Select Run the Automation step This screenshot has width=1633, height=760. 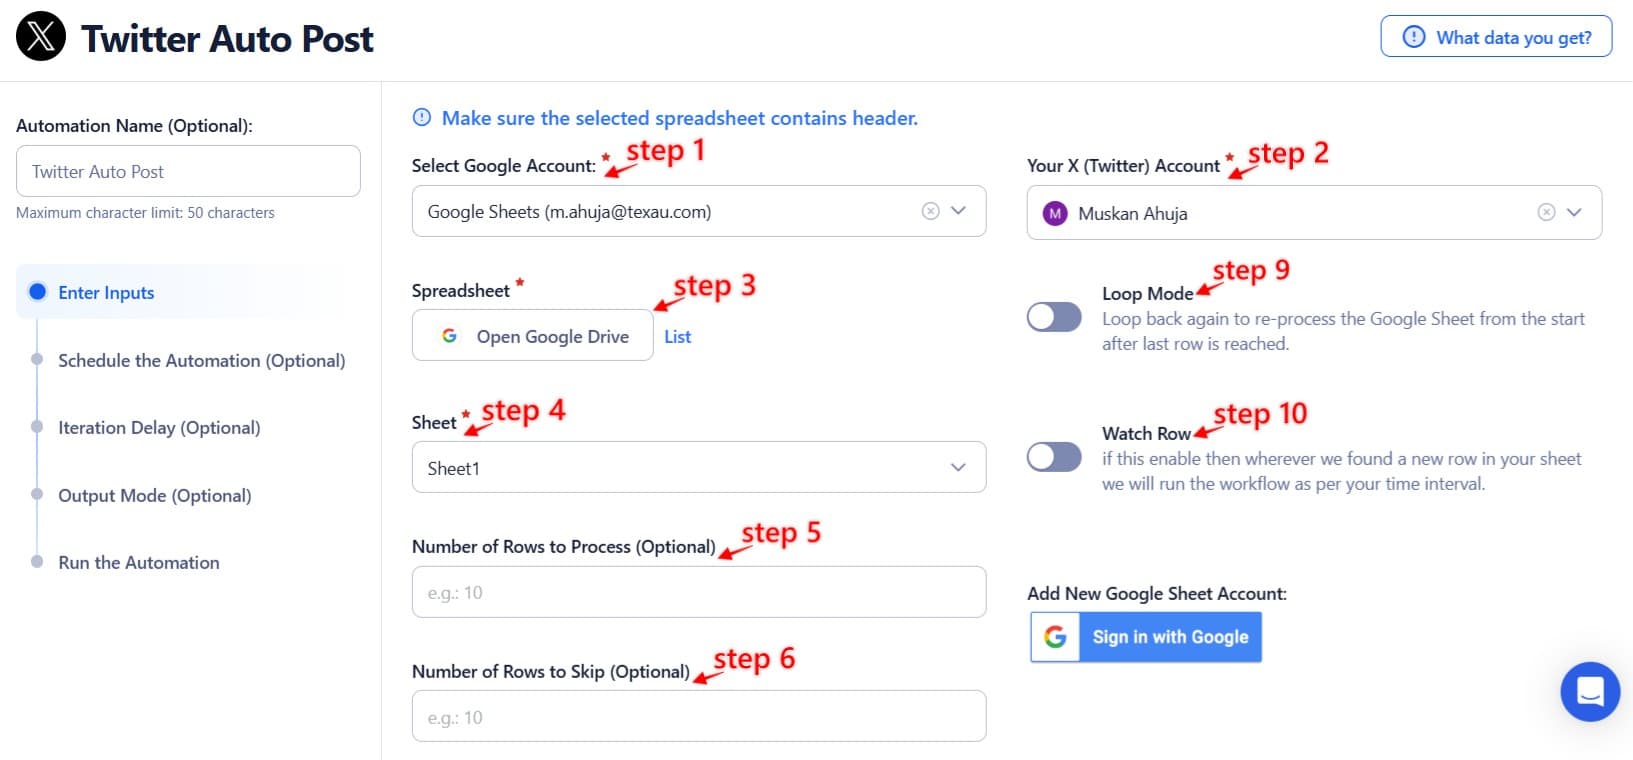(x=138, y=562)
